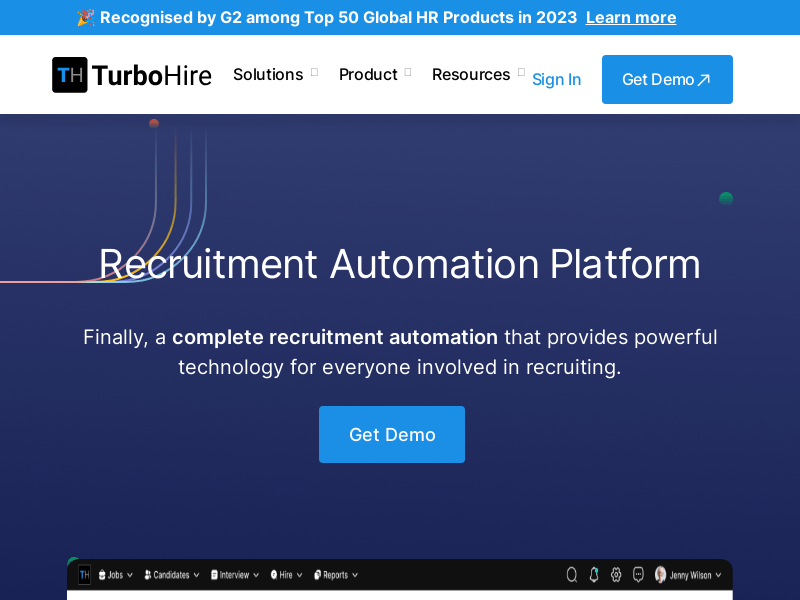Expand the Hire chevron
This screenshot has width=800, height=600.
point(299,576)
